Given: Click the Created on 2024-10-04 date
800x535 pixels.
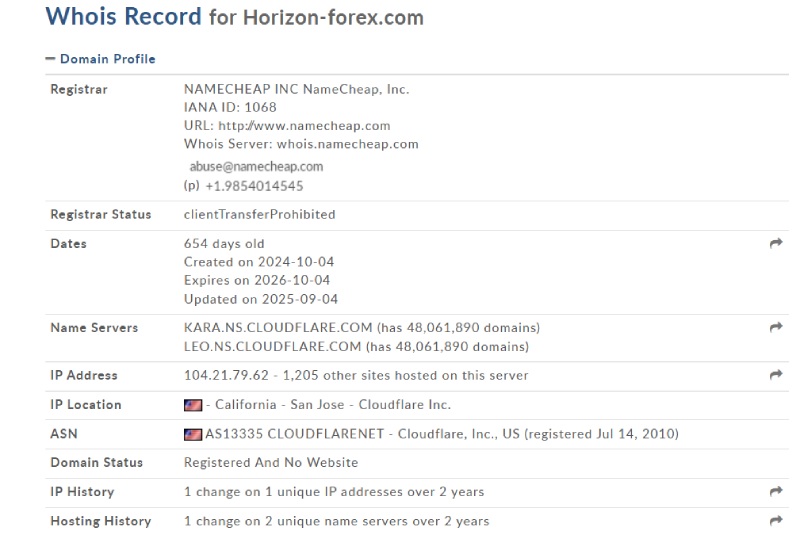Looking at the screenshot, I should click(x=259, y=262).
